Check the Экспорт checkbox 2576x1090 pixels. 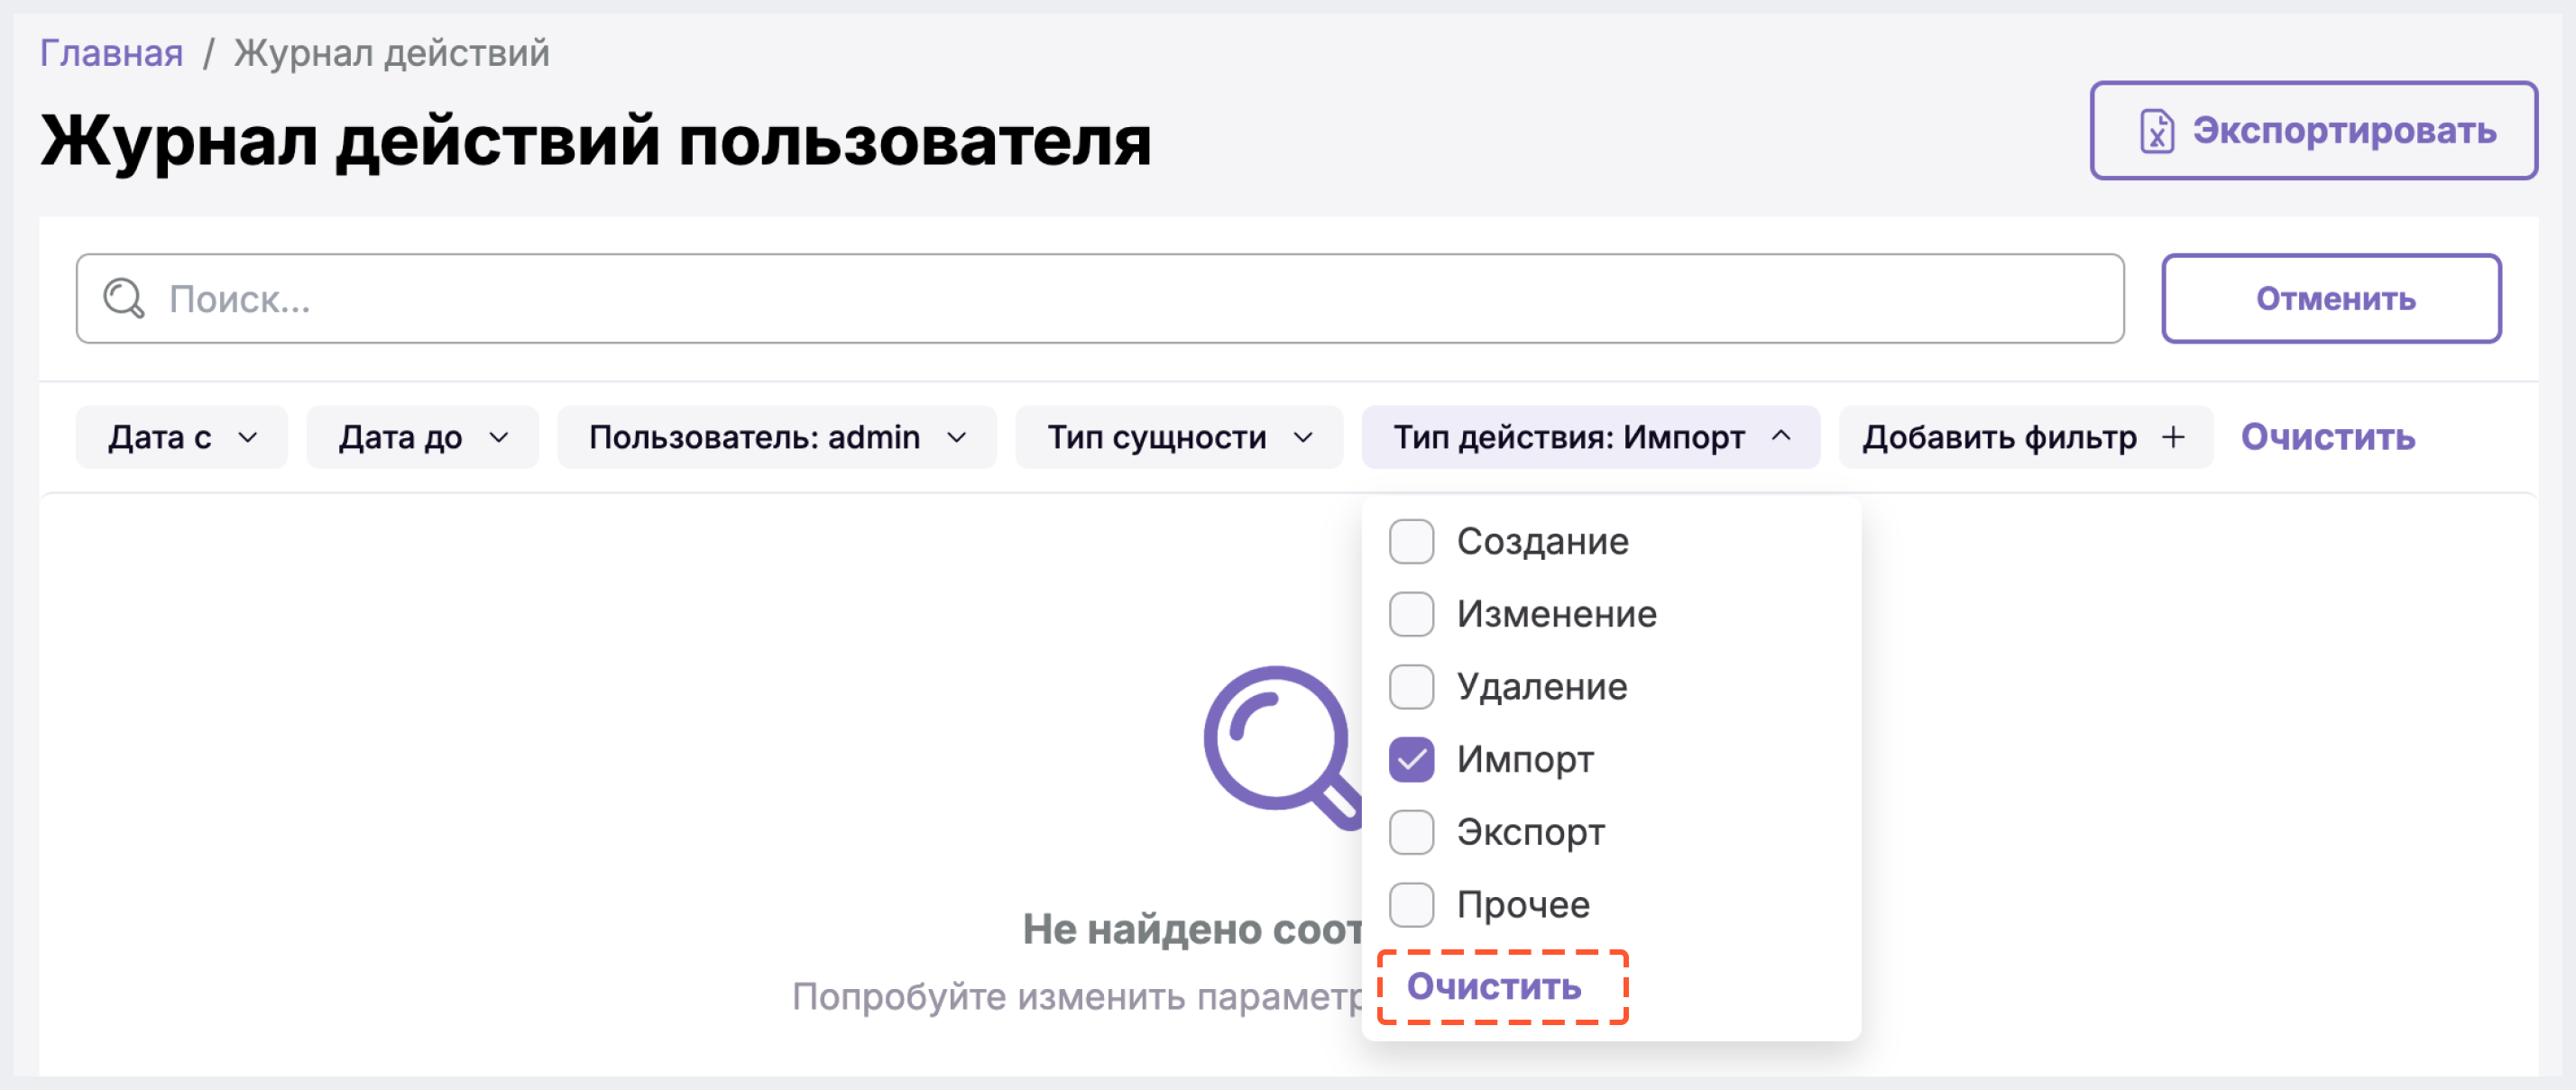1411,832
